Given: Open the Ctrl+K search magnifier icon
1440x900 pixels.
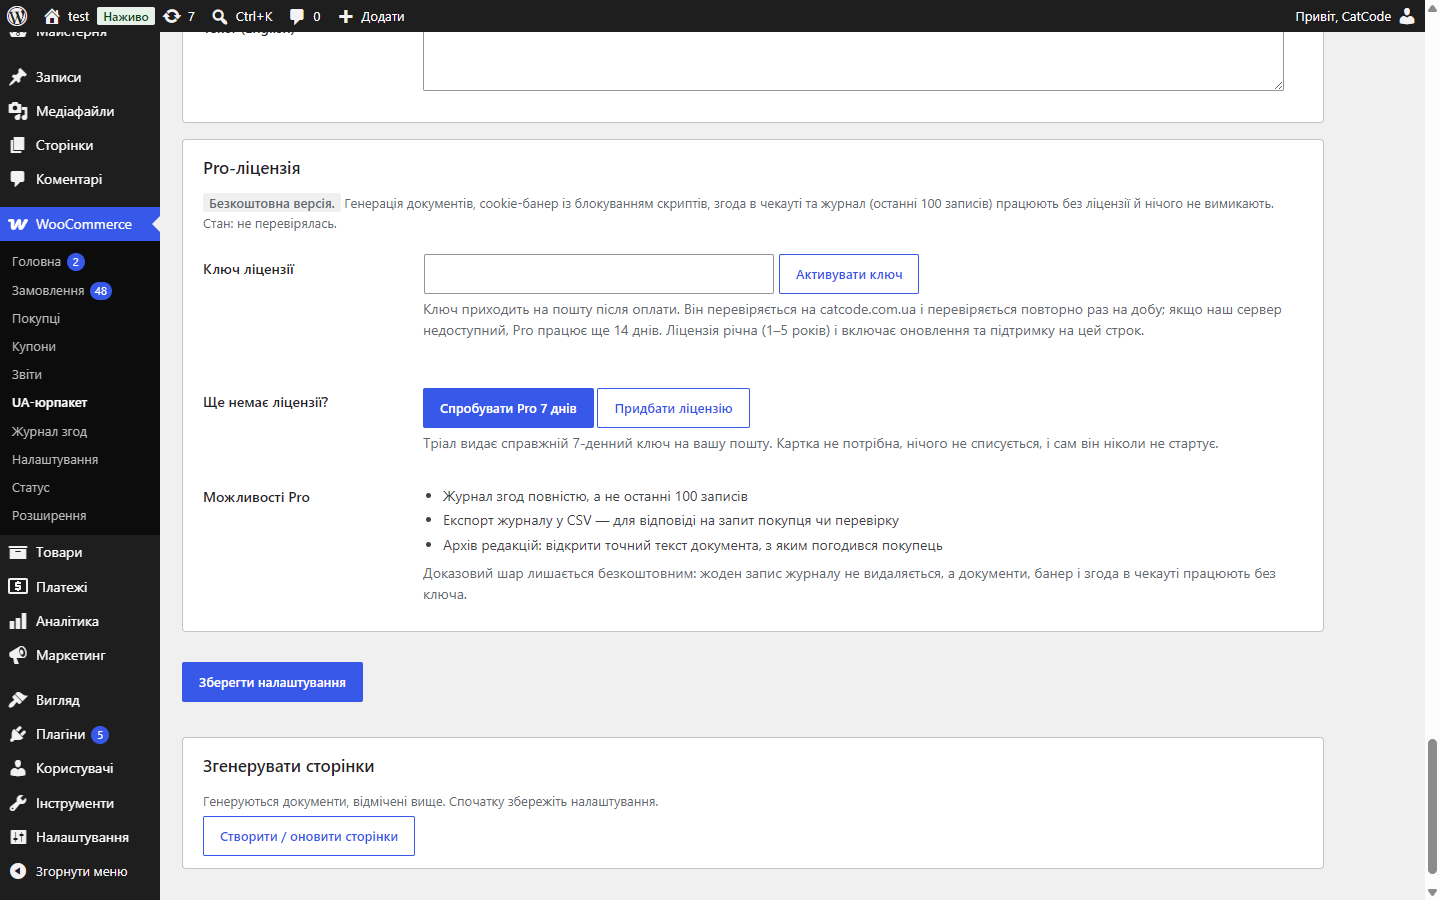Looking at the screenshot, I should pos(220,16).
